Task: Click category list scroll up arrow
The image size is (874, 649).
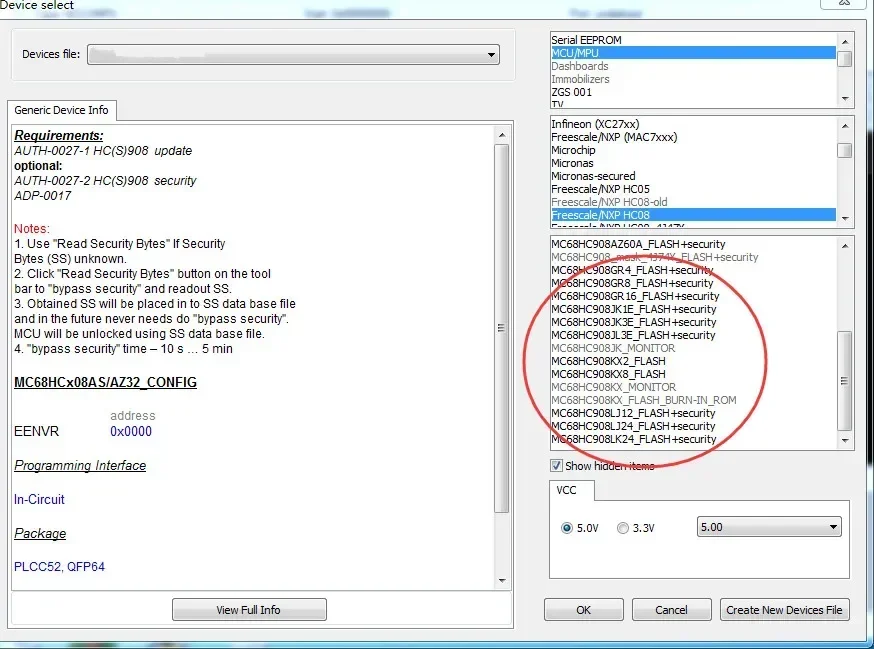Action: coord(845,42)
